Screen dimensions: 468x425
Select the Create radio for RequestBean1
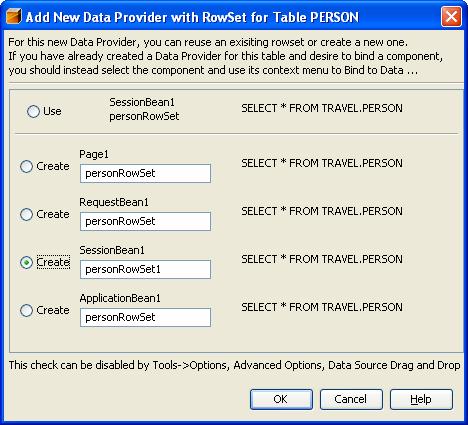point(26,214)
